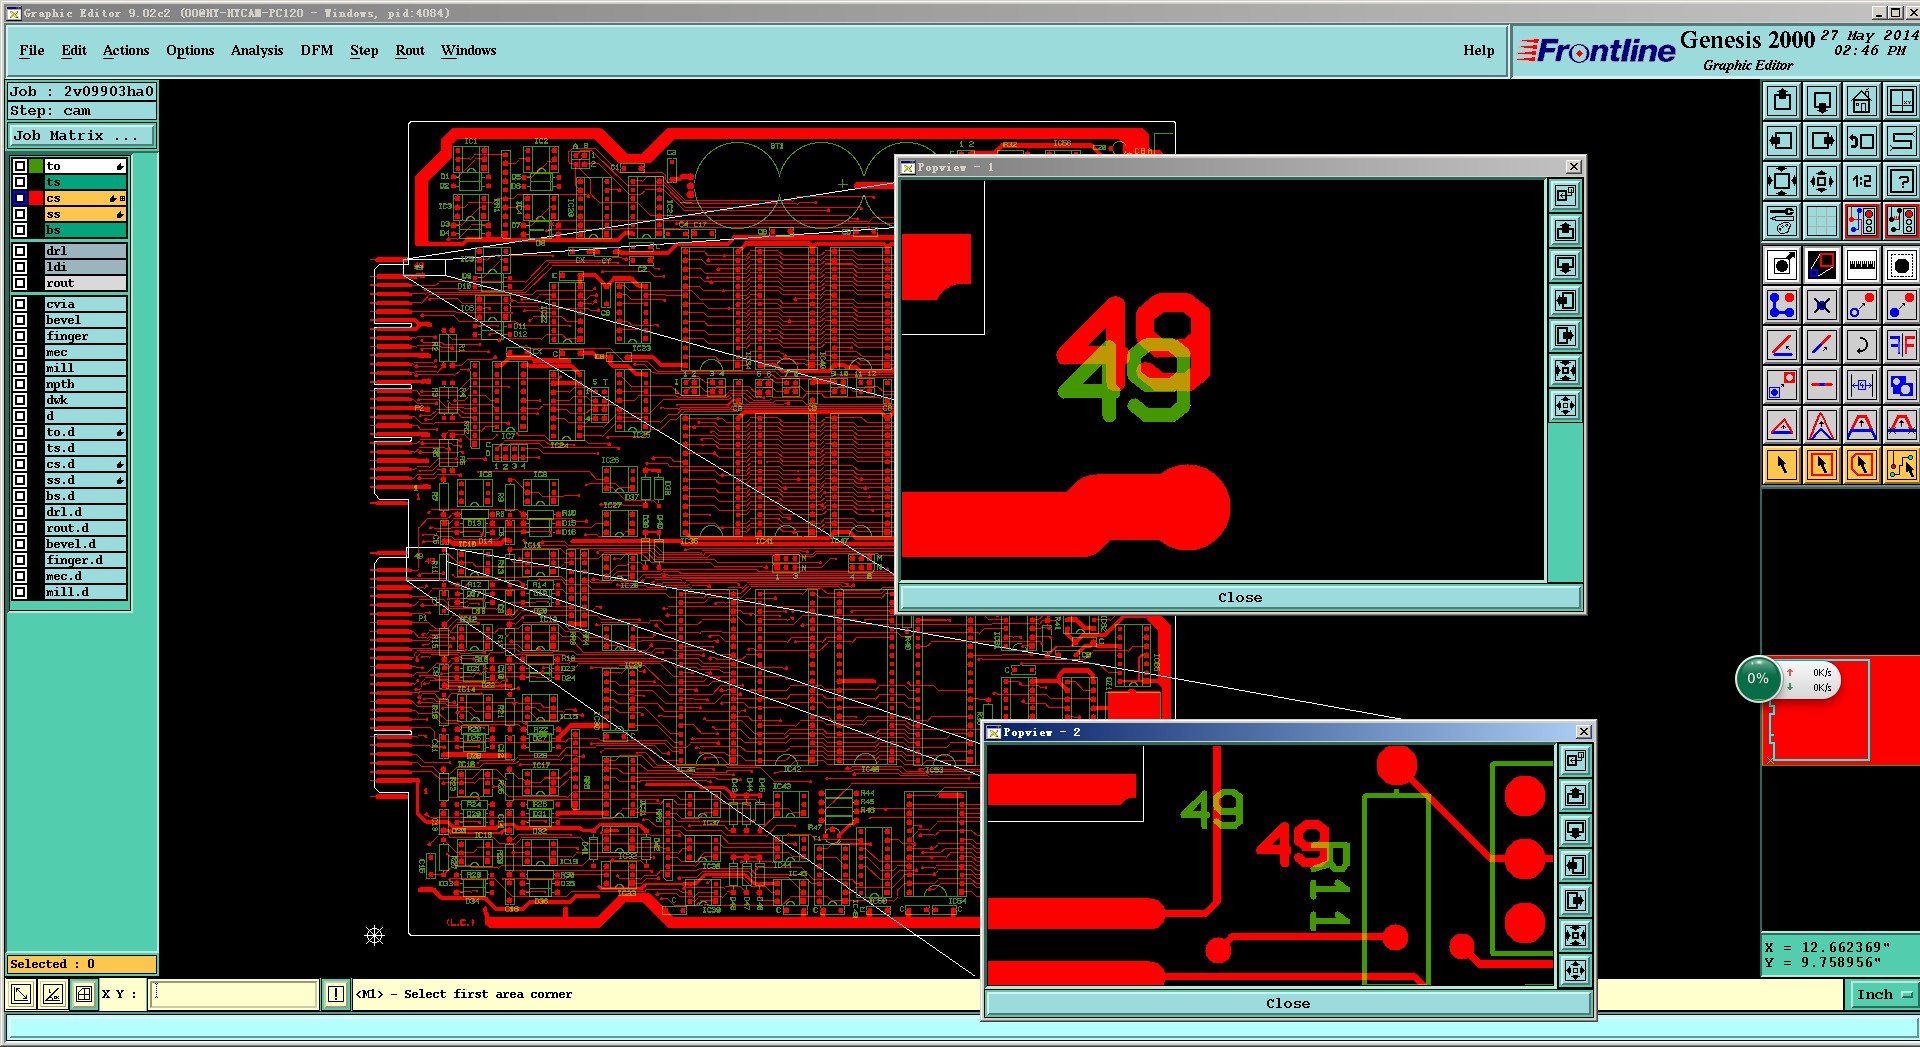Click the question mark help icon in toolbar
Screen dimensions: 1920x1047
point(1902,181)
